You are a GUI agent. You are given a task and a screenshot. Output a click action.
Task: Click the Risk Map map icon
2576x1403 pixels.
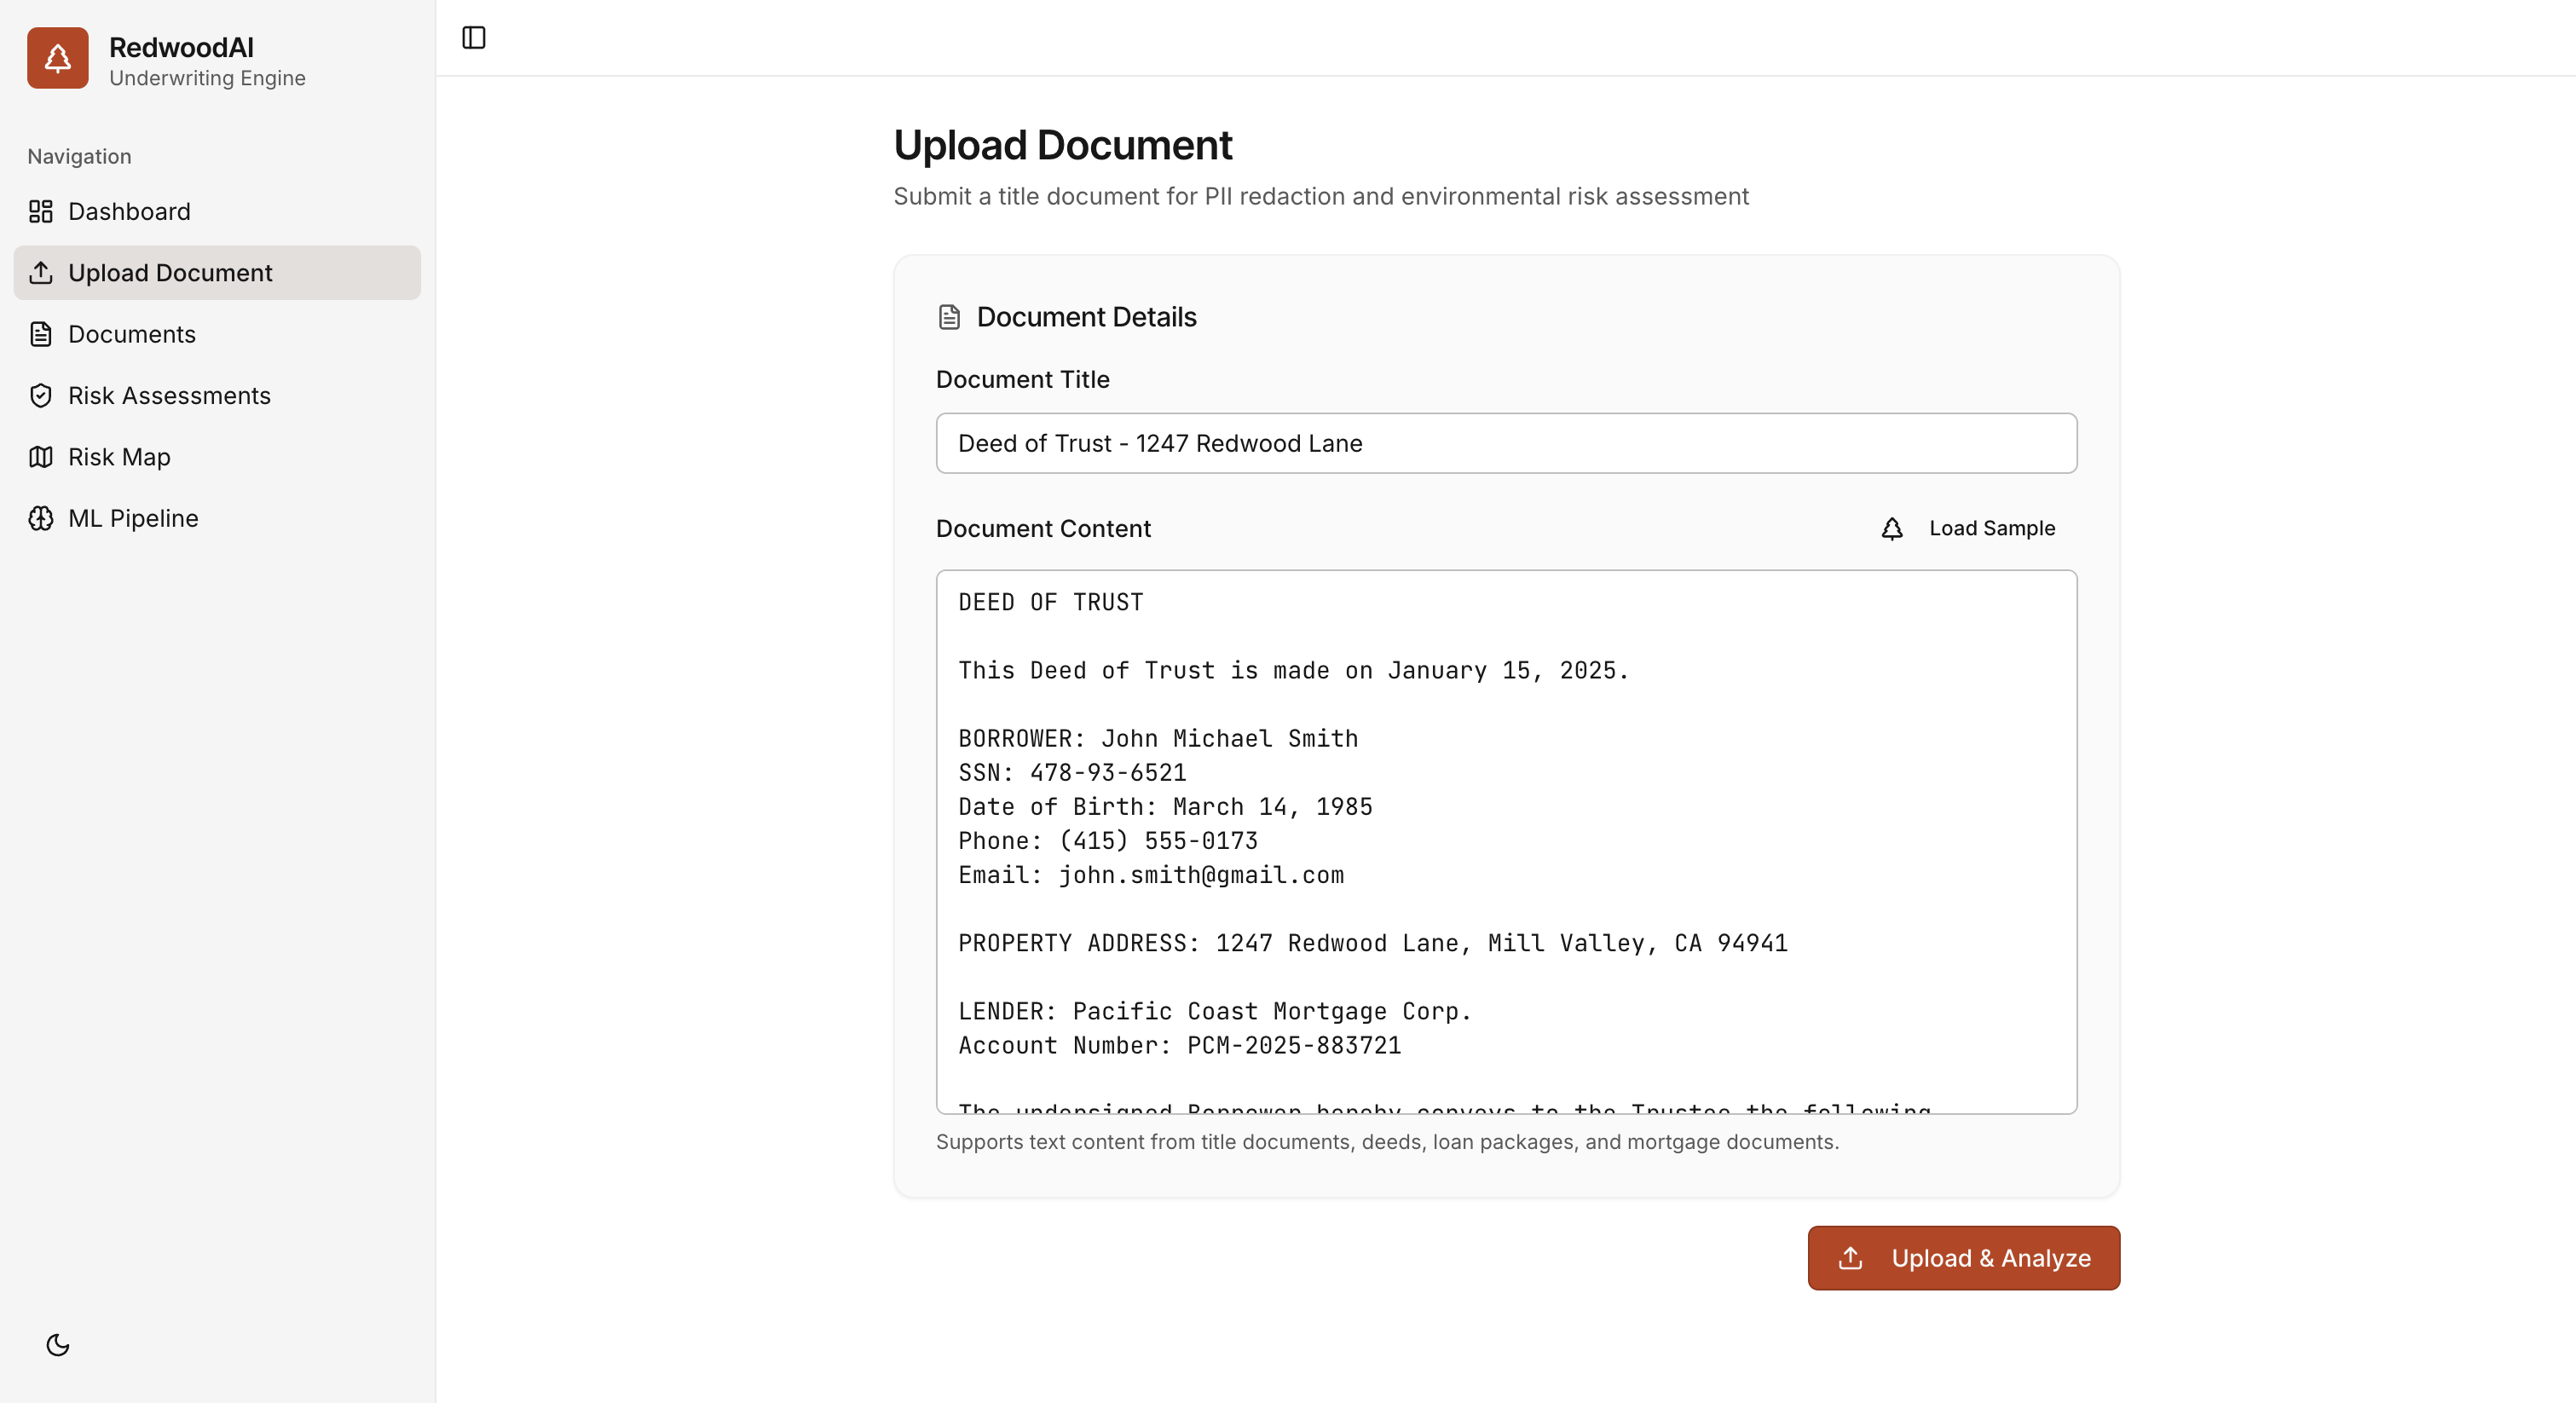[41, 457]
